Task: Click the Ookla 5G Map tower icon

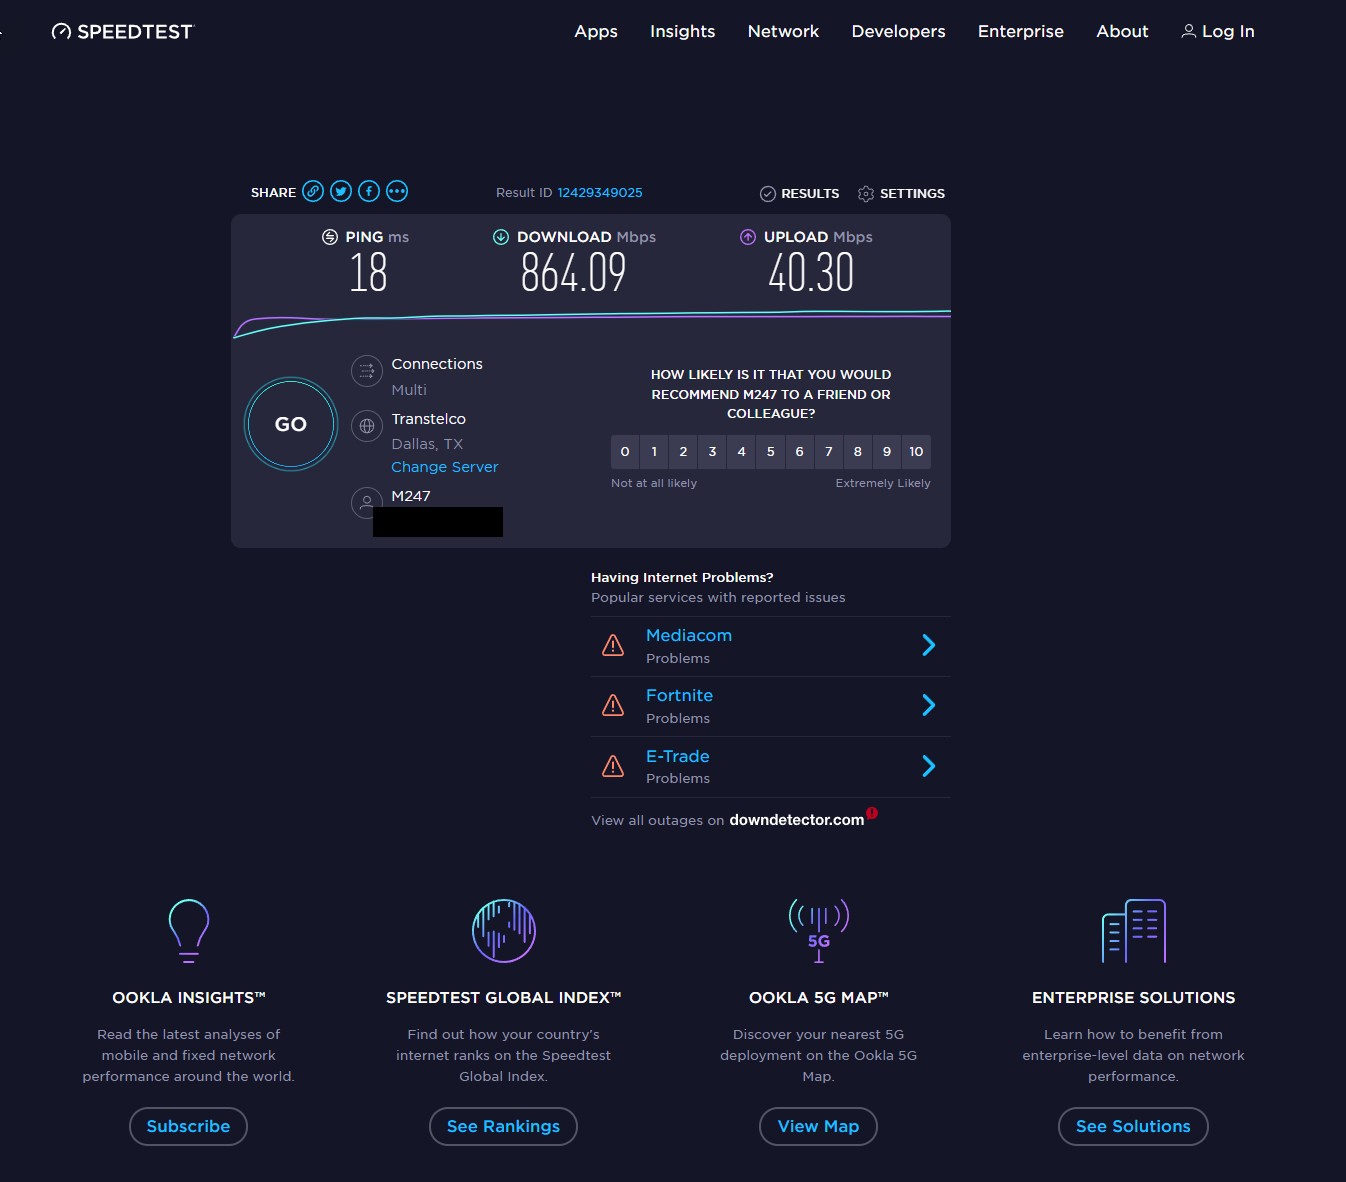Action: (x=819, y=930)
